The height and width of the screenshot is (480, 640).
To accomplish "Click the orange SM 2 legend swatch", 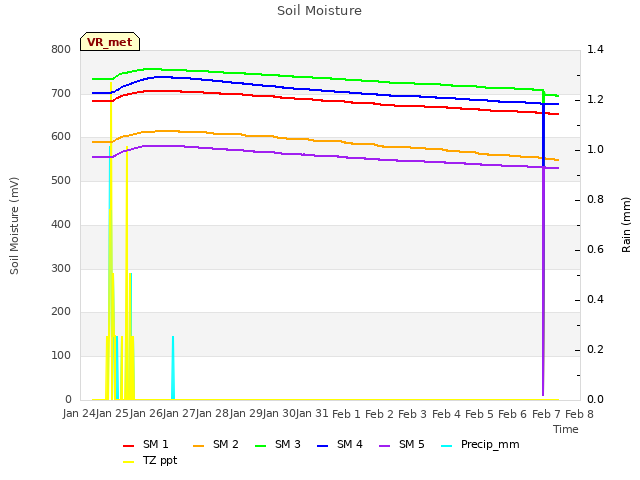I will pos(199,446).
